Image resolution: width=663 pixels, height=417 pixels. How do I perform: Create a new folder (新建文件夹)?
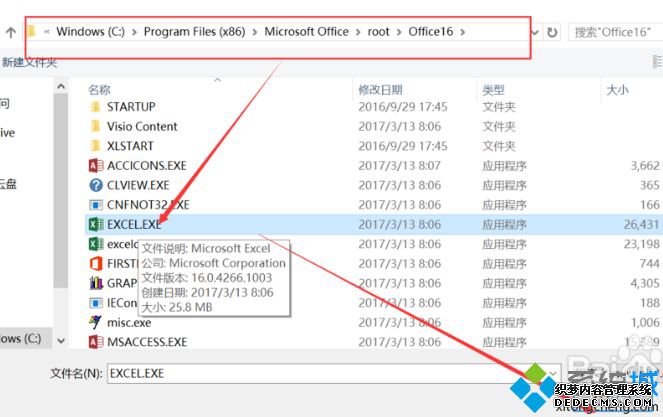tap(29, 63)
